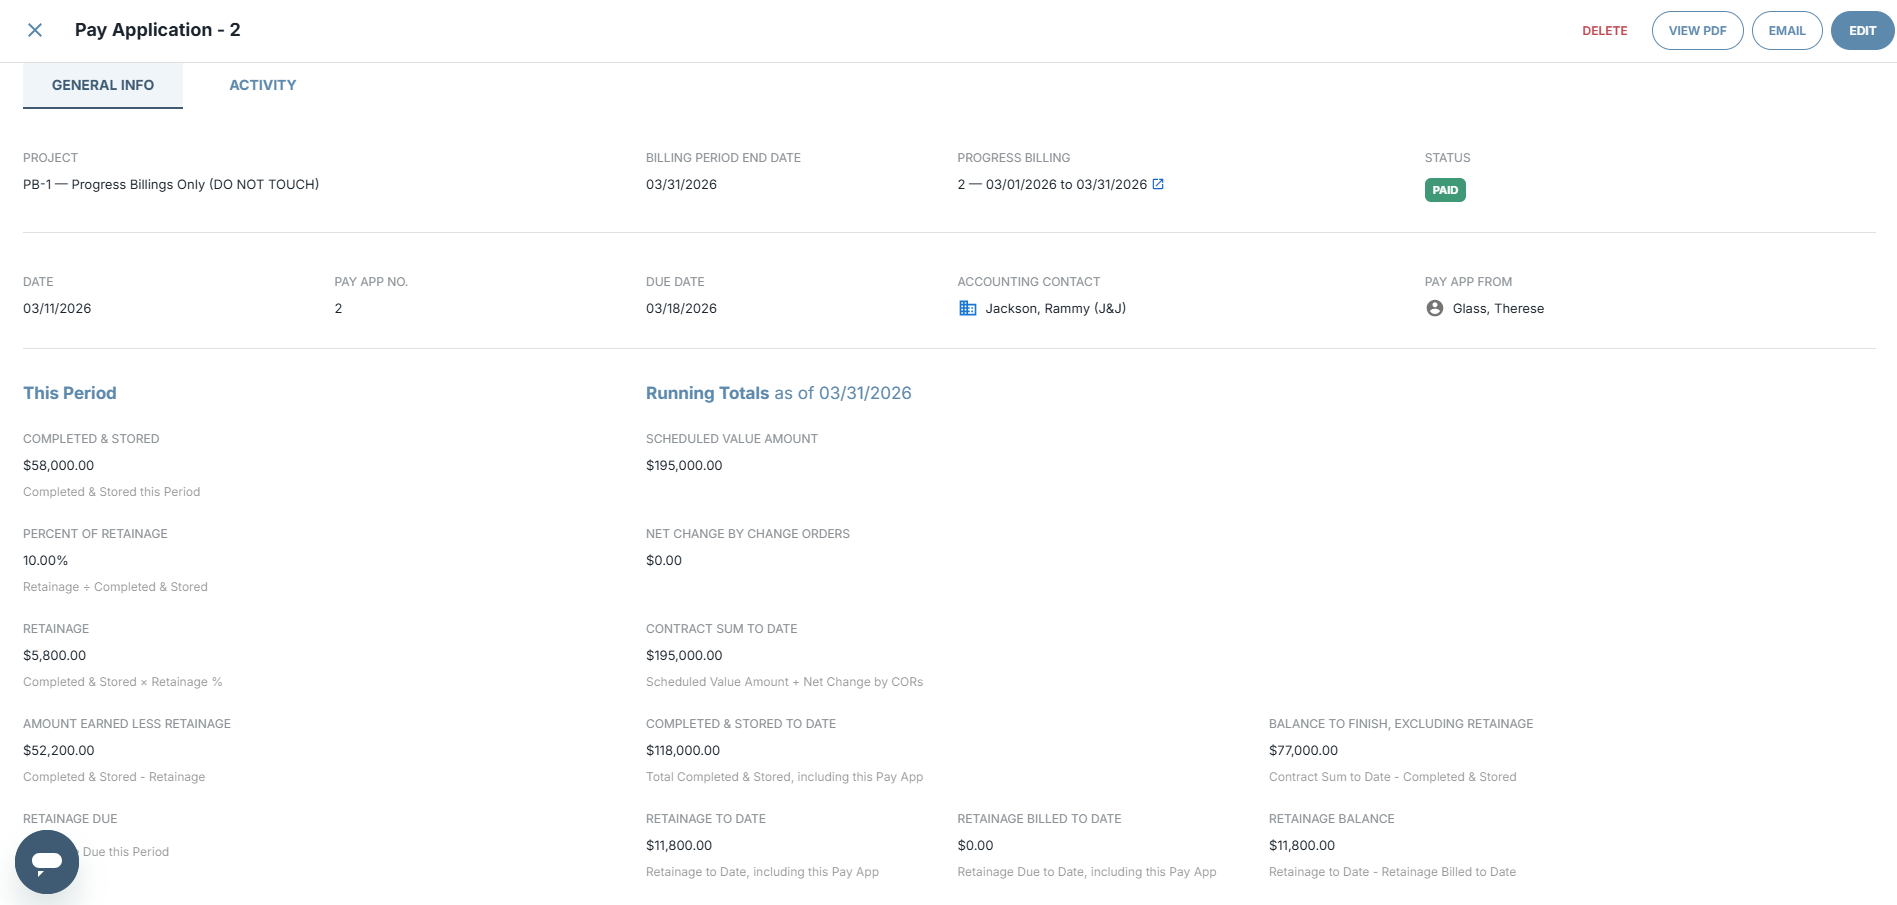
Task: Click the person avatar icon by Glass, Therese
Action: pos(1435,308)
